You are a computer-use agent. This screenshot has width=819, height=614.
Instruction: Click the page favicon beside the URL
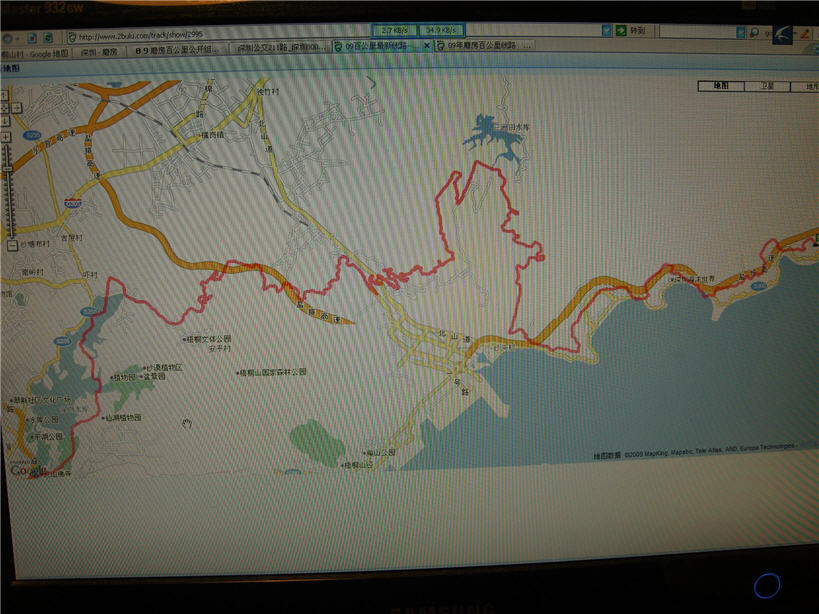(x=73, y=37)
